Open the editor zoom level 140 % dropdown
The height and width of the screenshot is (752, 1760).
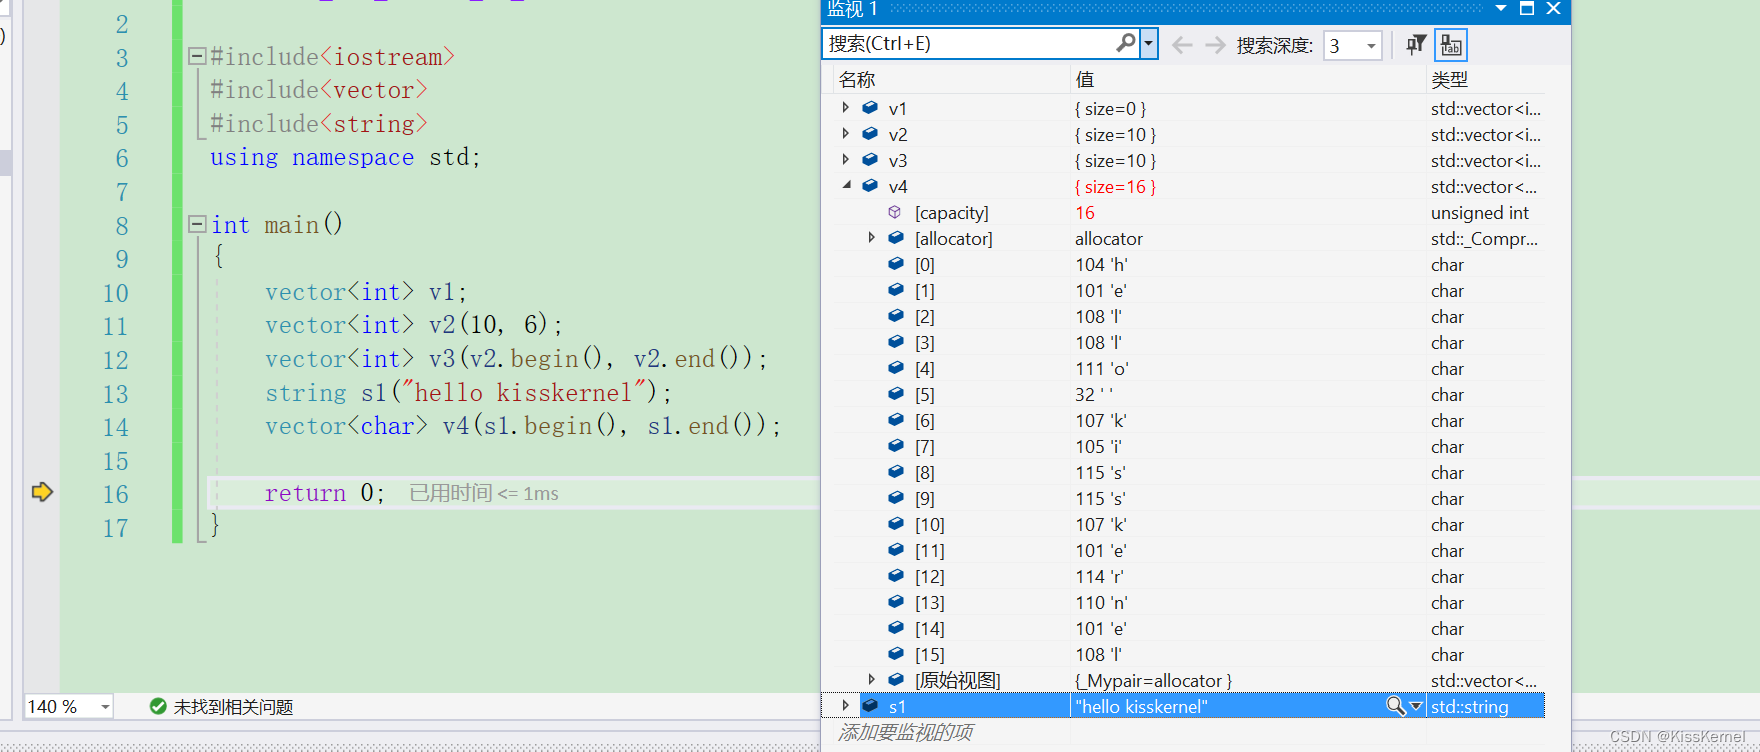click(105, 707)
